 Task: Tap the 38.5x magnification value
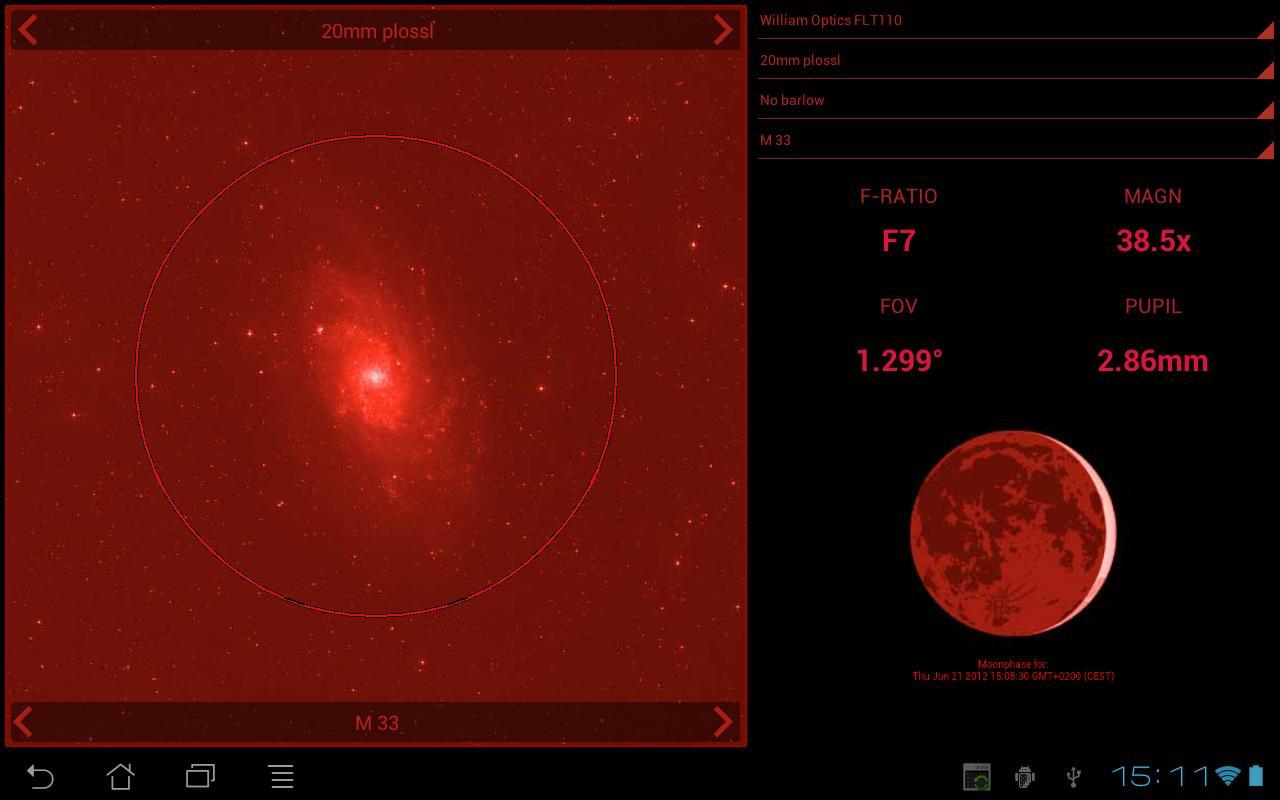[x=1153, y=241]
